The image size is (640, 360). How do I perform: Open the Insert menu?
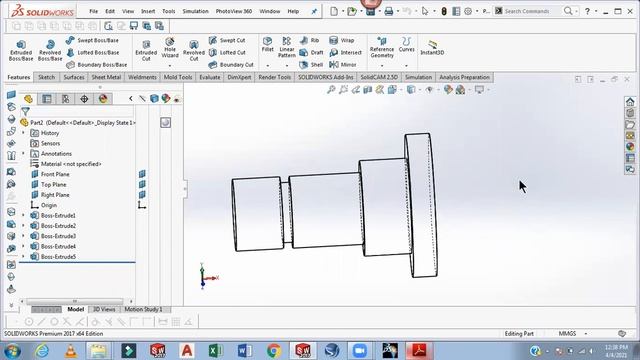point(148,11)
